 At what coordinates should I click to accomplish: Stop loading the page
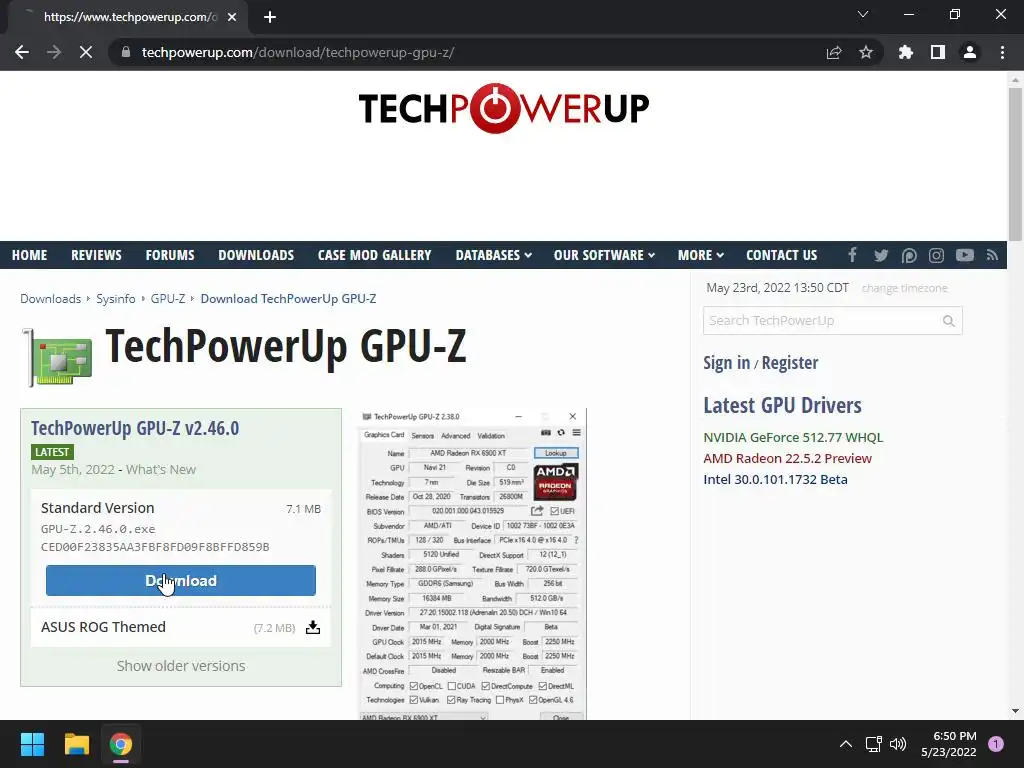(86, 52)
